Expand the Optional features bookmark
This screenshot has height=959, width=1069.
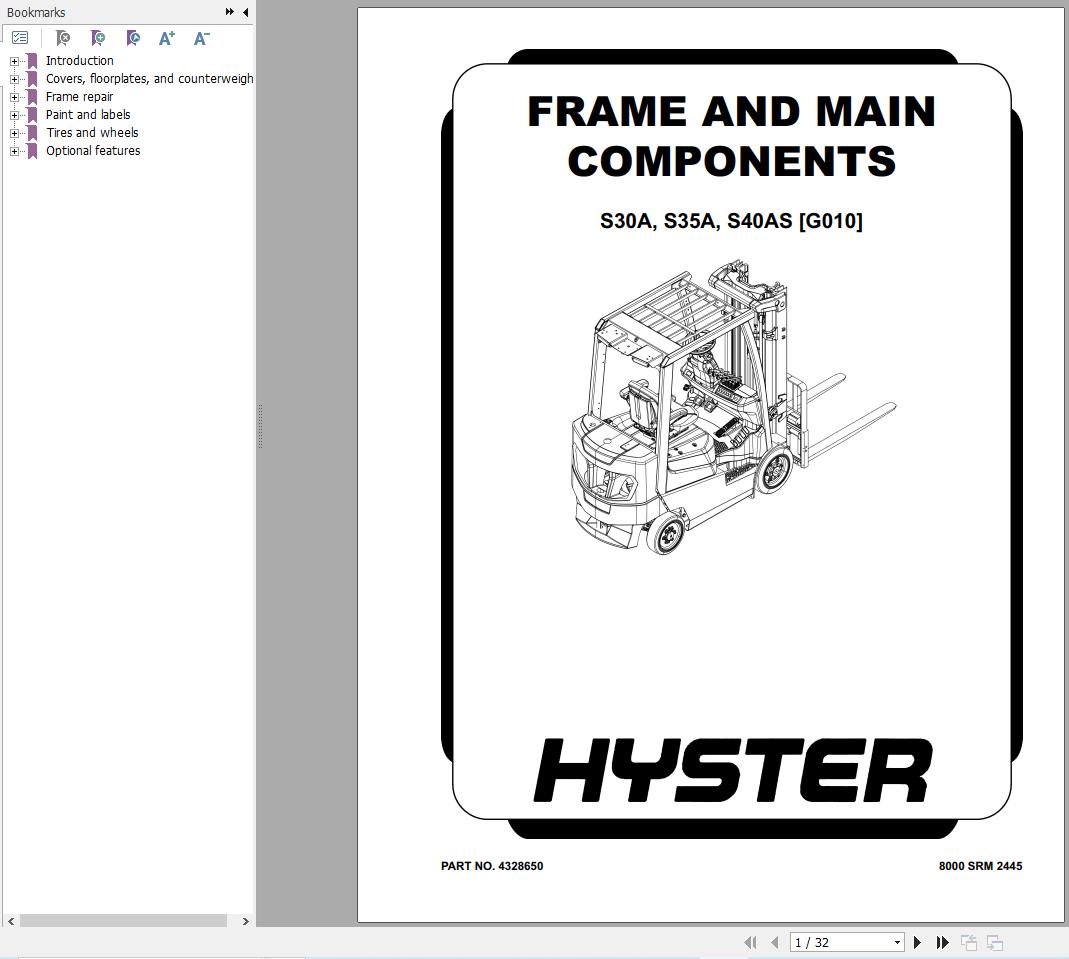14,151
